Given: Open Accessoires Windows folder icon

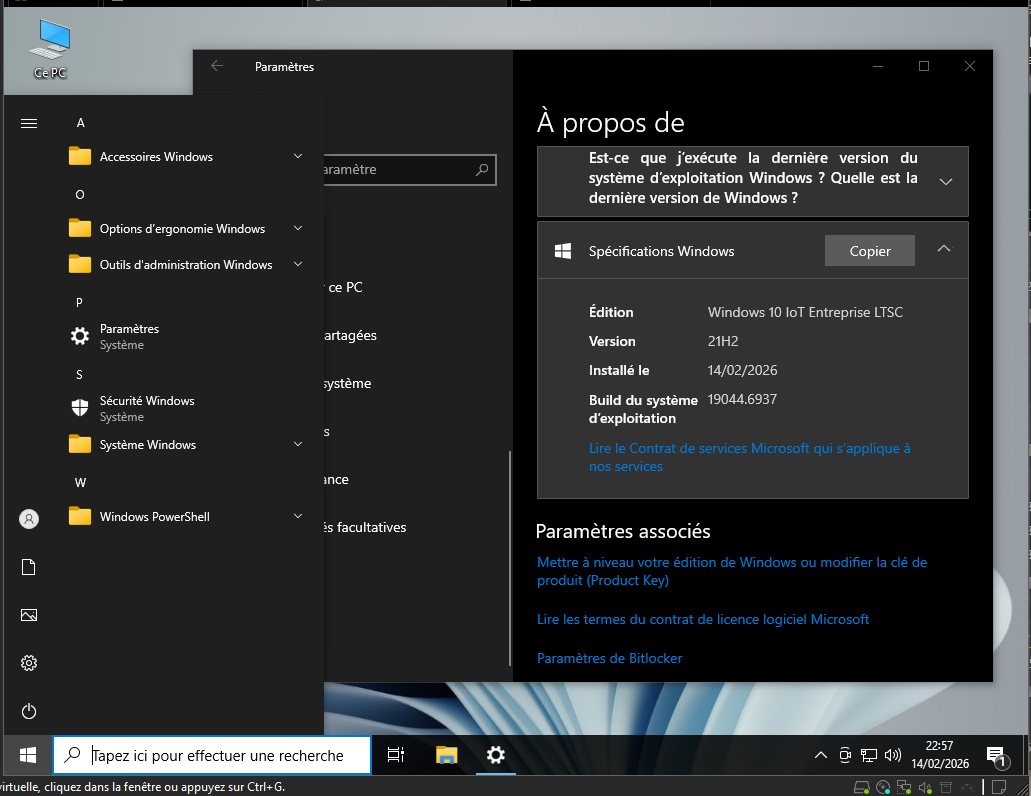Looking at the screenshot, I should (80, 156).
